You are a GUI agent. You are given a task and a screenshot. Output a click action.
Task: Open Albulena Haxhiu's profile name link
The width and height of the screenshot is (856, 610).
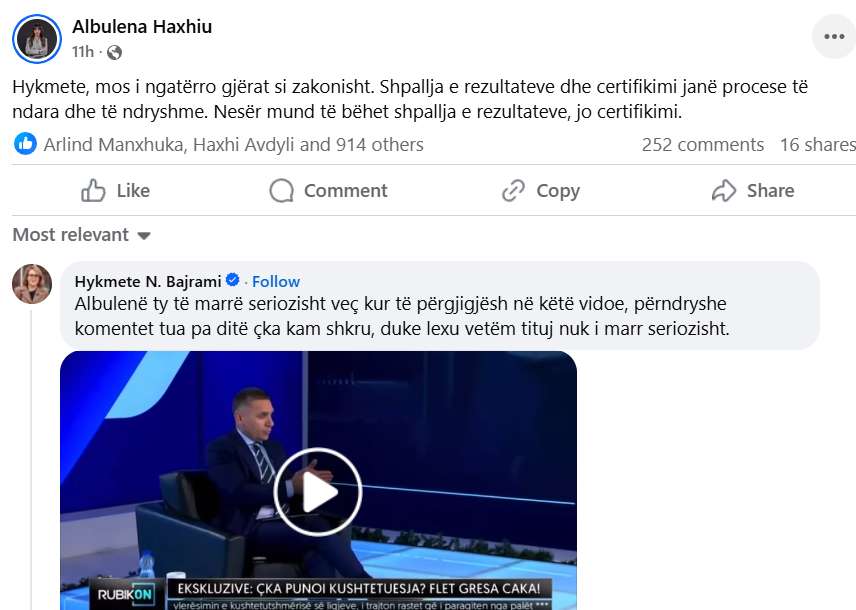(x=142, y=26)
